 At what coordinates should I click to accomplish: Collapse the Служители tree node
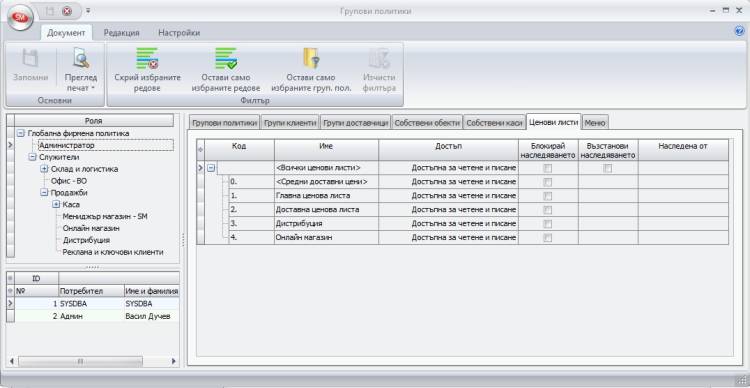click(x=32, y=157)
